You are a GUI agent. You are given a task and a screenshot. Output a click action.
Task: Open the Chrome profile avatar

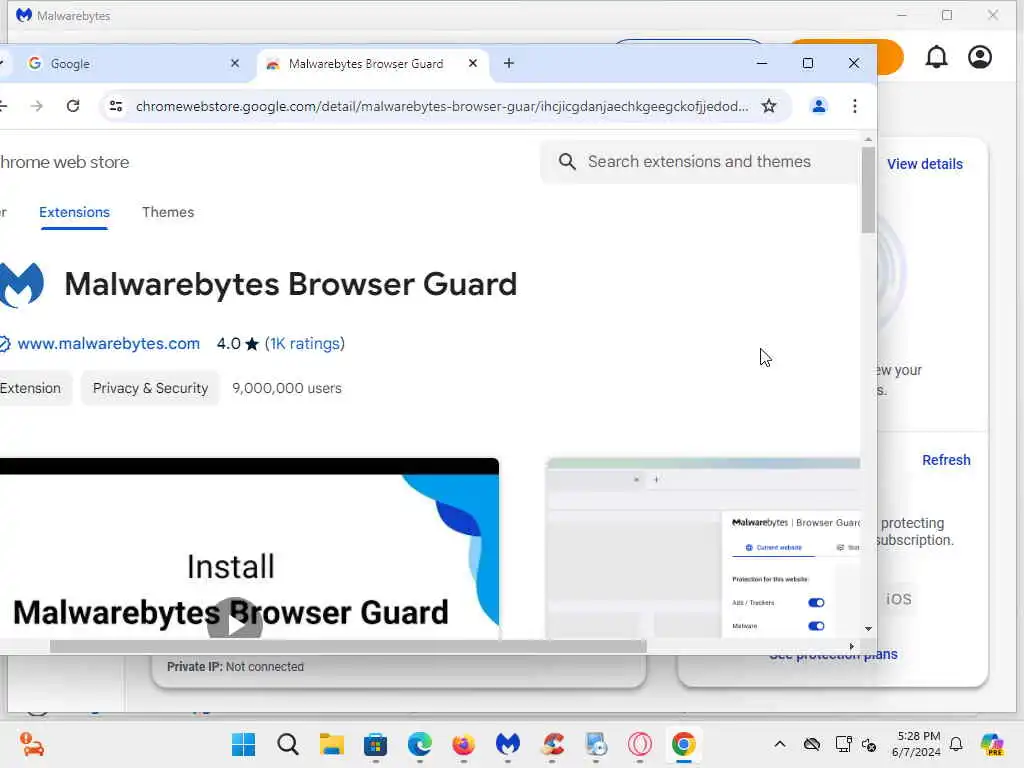click(818, 106)
